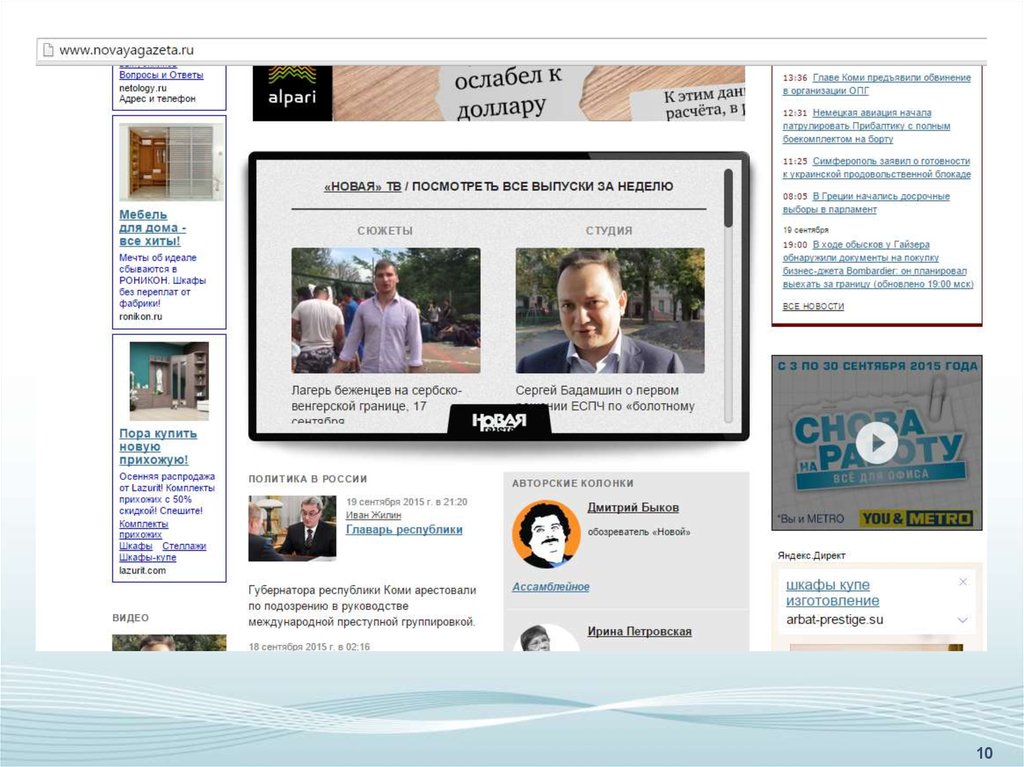The width and height of the screenshot is (1024, 767).
Task: Click the netology.ru ad address
Action: coord(142,88)
